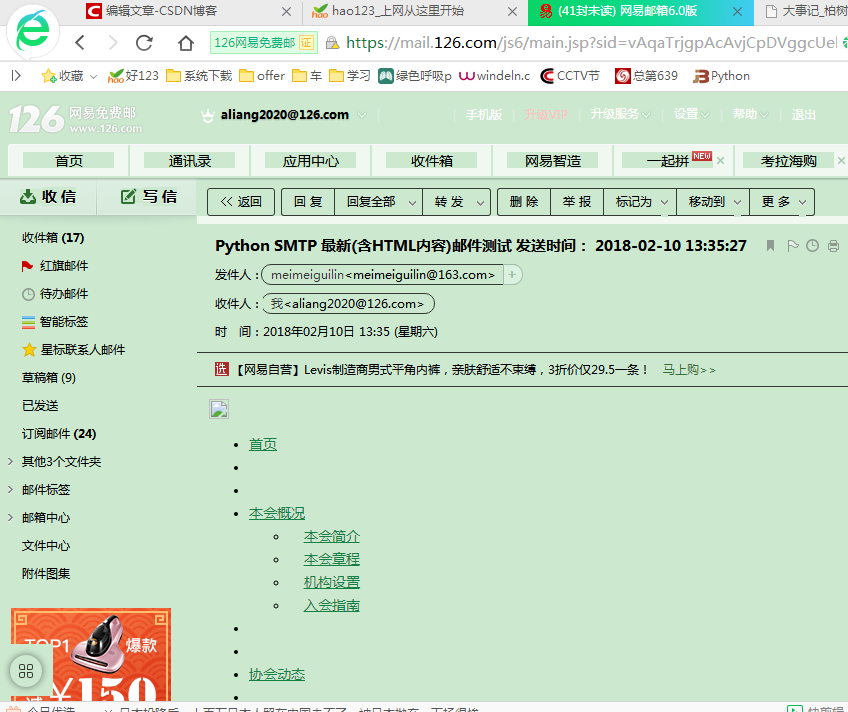
Task: Expand the 转发 dropdown arrow
Action: coord(480,203)
